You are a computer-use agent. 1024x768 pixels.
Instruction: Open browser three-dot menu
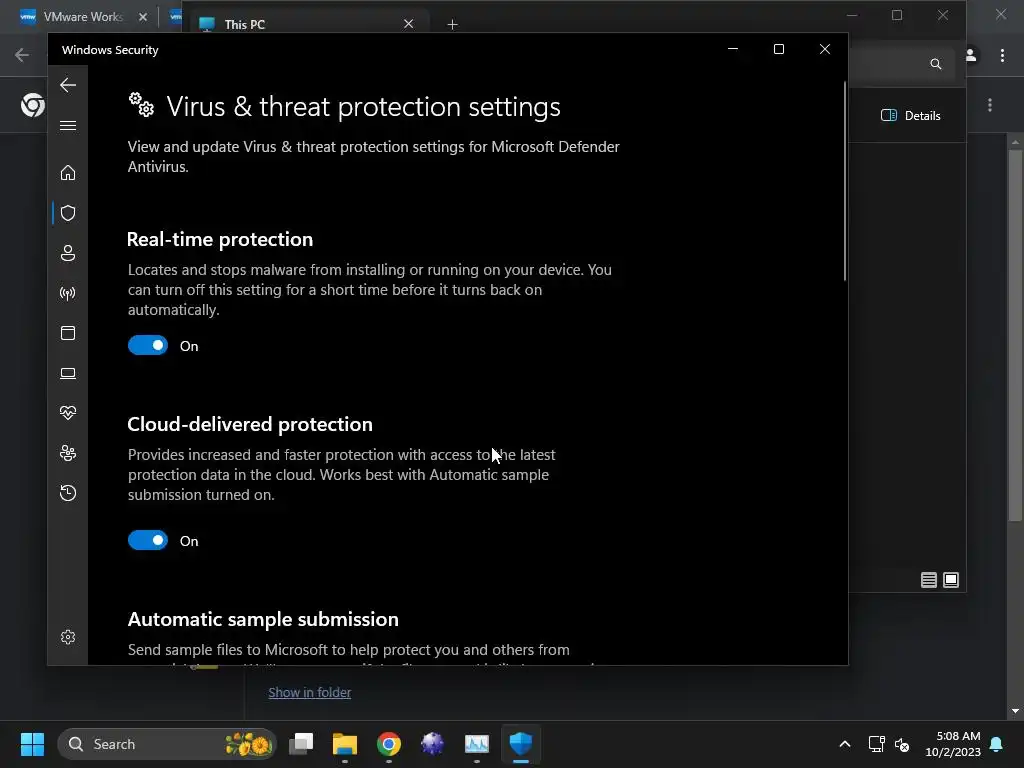tap(1002, 56)
